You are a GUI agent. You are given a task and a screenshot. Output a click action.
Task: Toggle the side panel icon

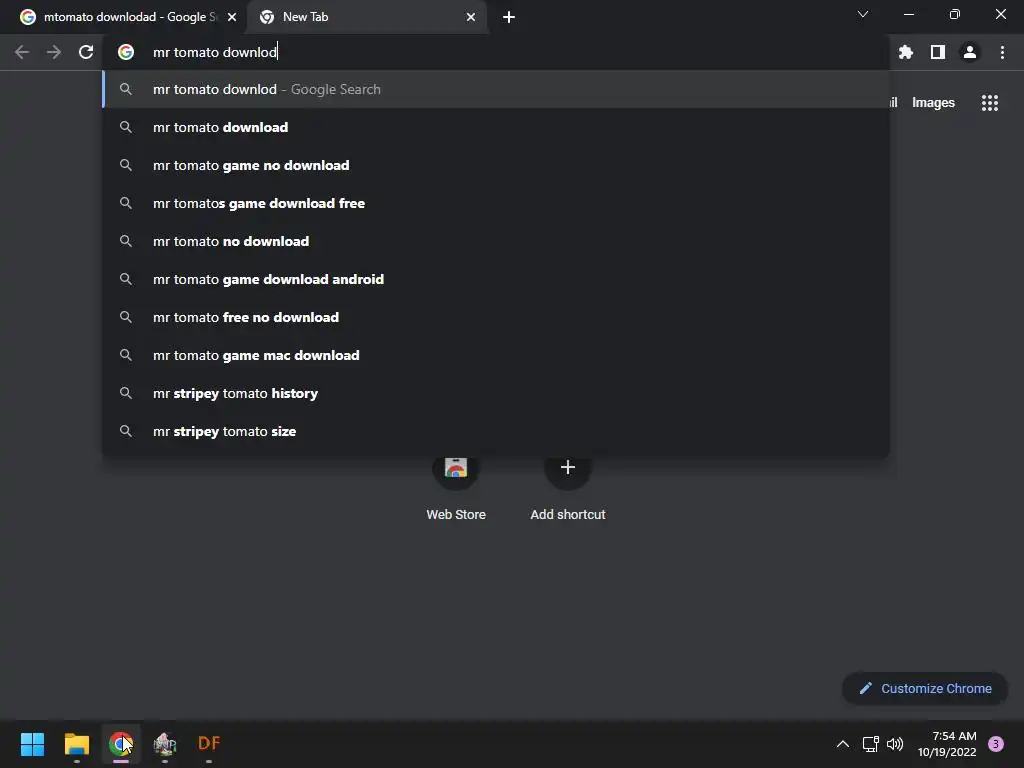pos(938,52)
